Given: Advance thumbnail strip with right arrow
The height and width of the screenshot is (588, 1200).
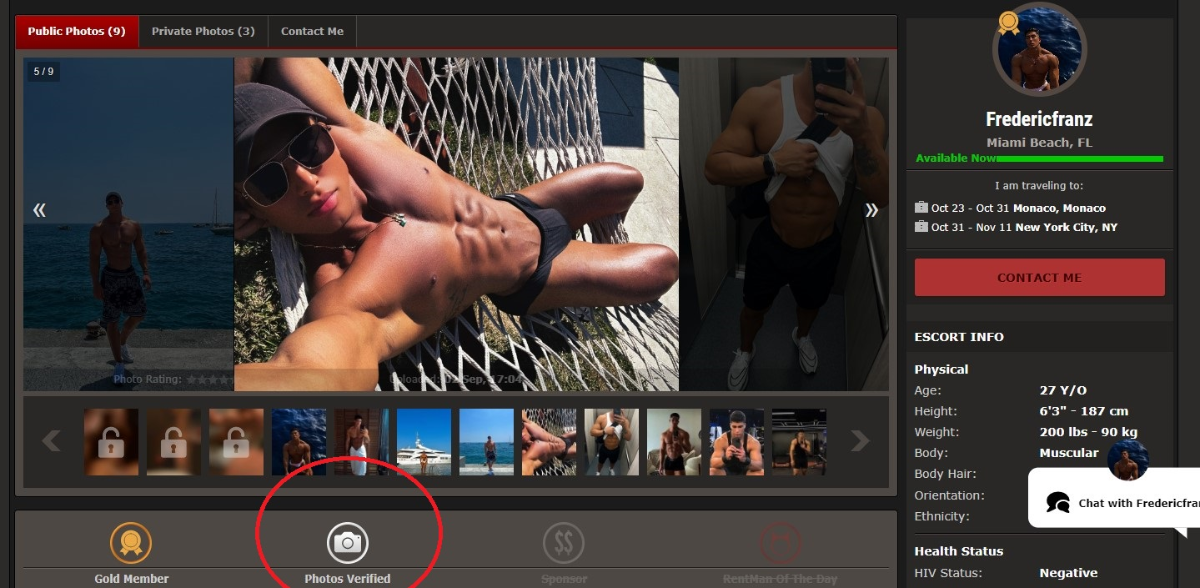Looking at the screenshot, I should pyautogui.click(x=860, y=441).
